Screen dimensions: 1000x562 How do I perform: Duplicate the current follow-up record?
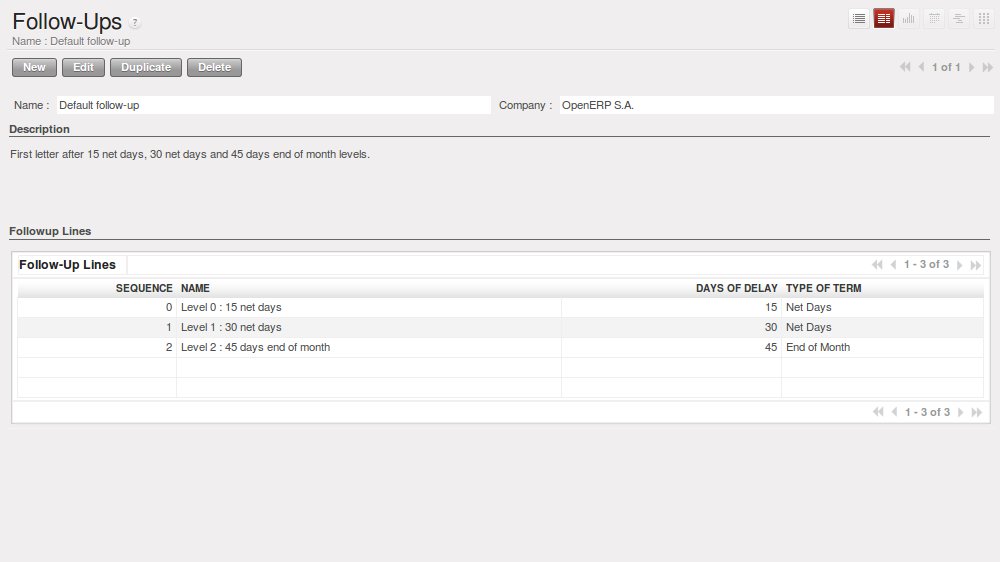pyautogui.click(x=146, y=67)
